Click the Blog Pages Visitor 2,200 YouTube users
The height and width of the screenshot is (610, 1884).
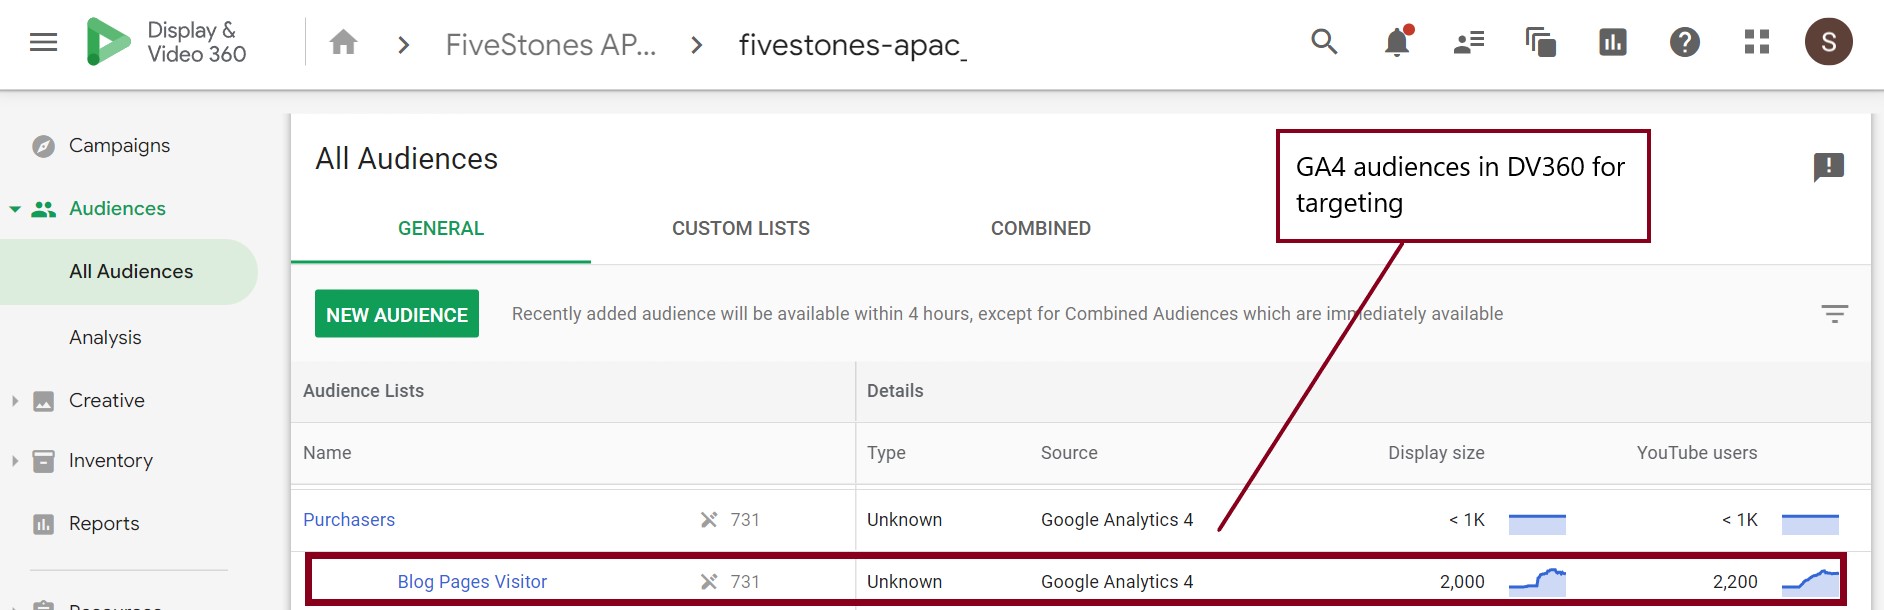click(x=1735, y=582)
